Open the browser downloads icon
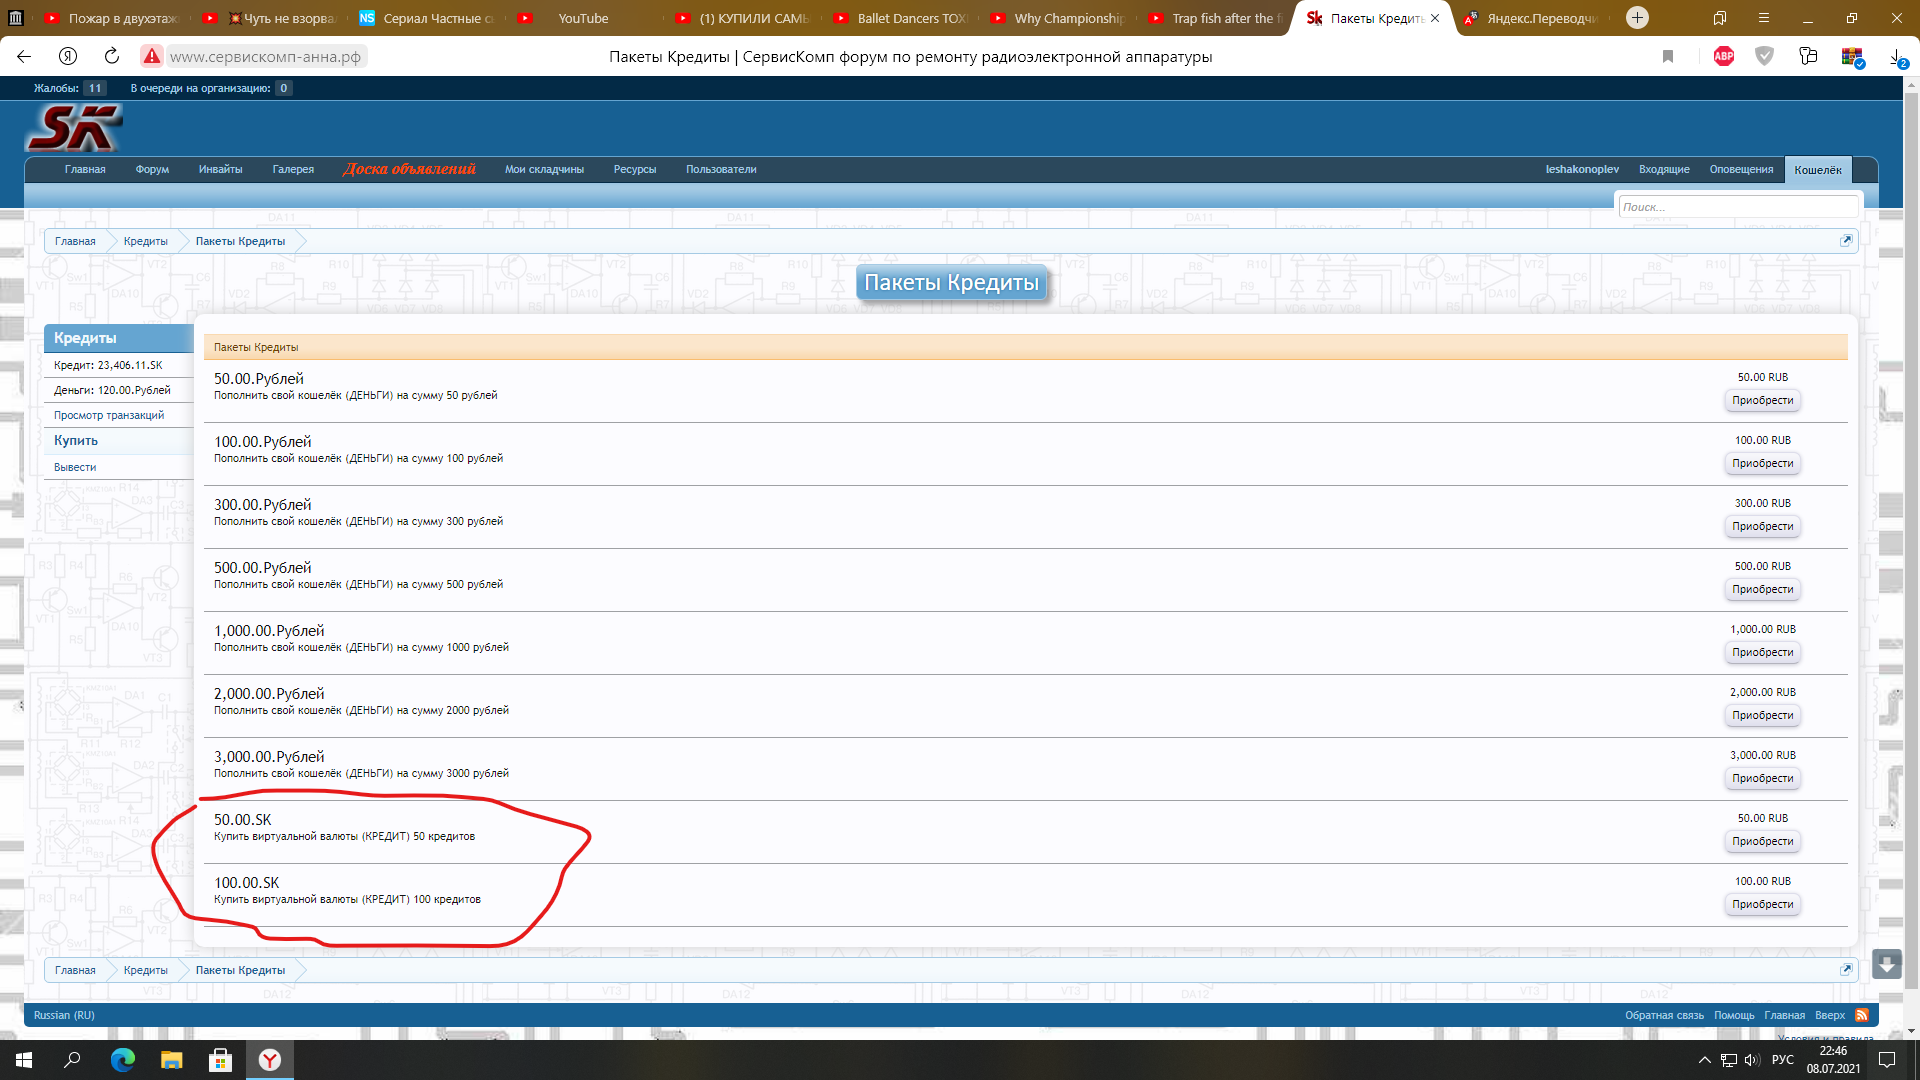The width and height of the screenshot is (1920, 1080). pyautogui.click(x=1896, y=57)
